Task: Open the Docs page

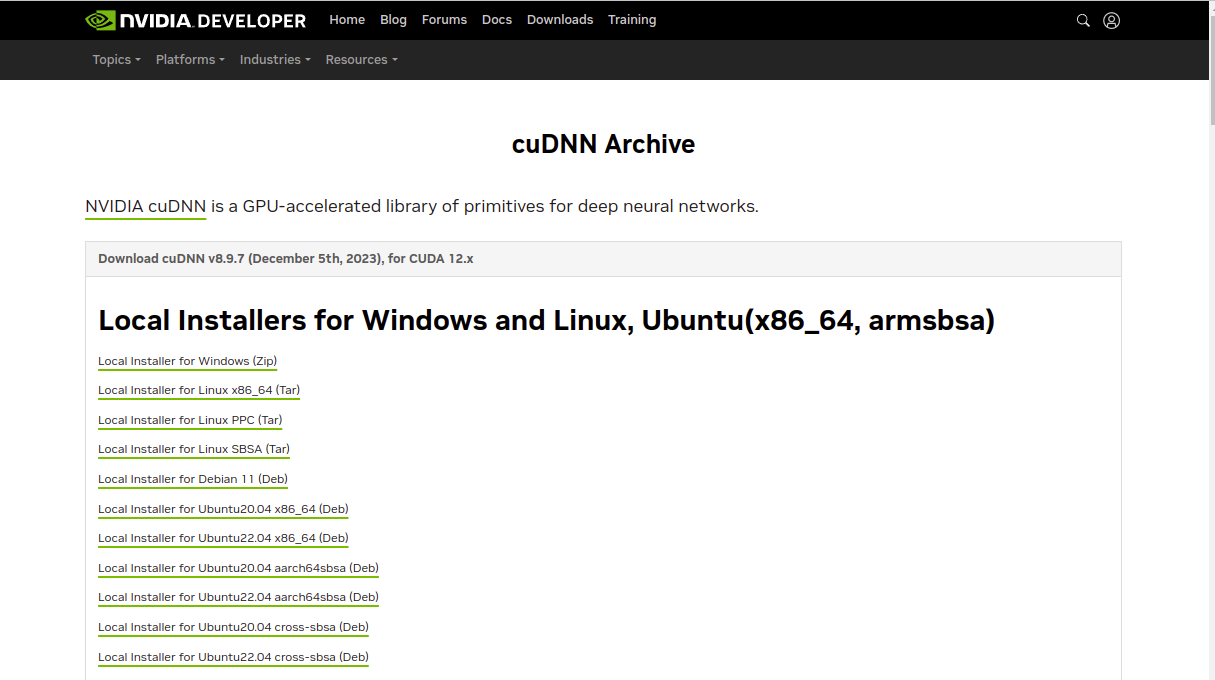Action: pos(497,20)
